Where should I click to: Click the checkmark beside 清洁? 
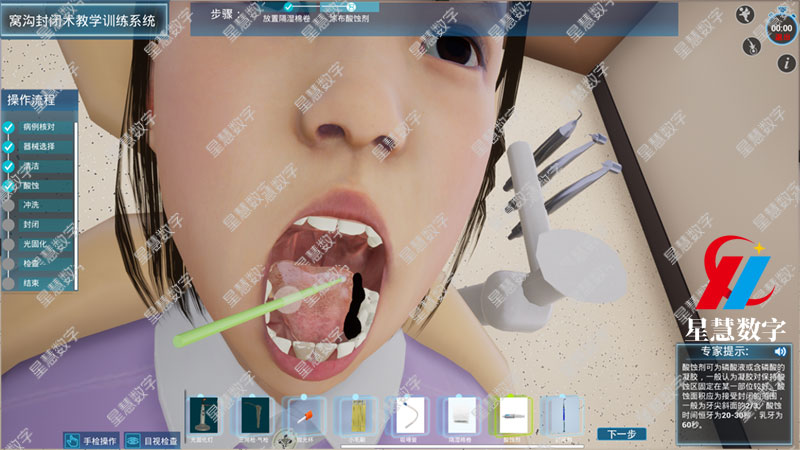point(9,166)
